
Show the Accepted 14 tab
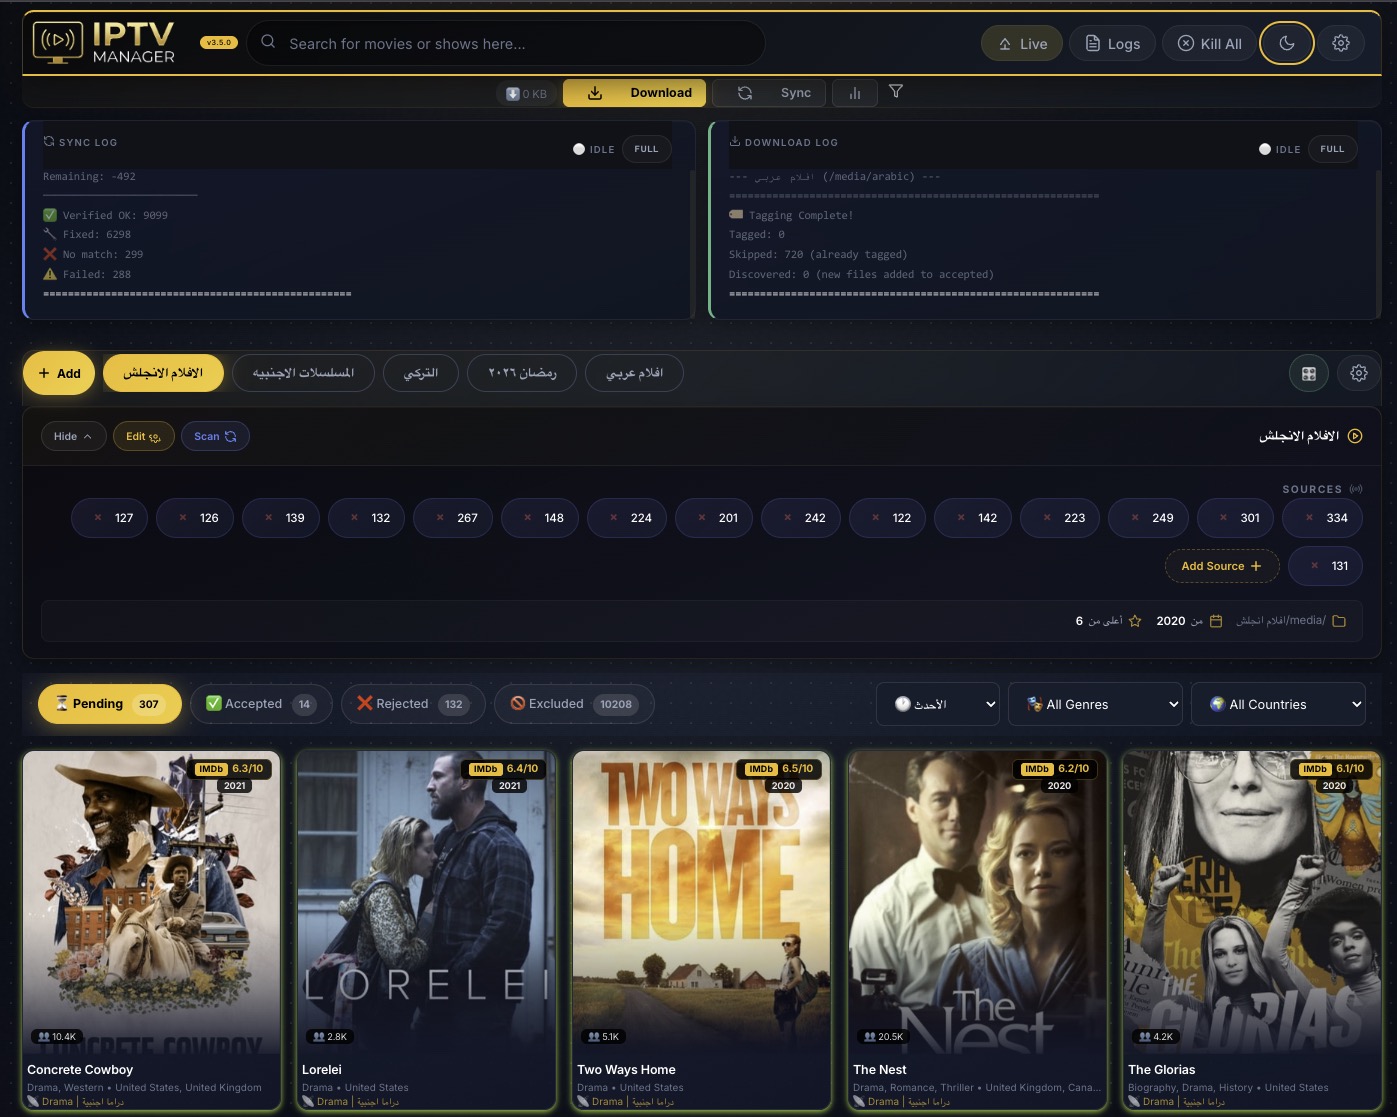261,704
